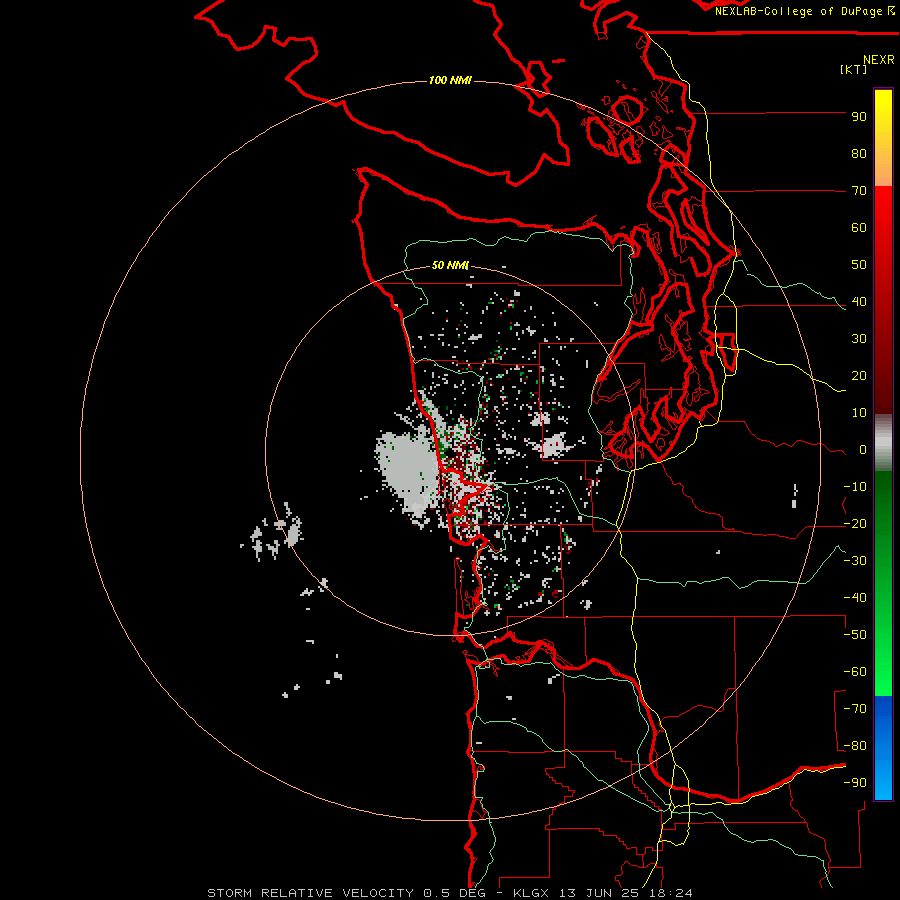Click the -70 value on the velocity scale
The height and width of the screenshot is (900, 900).
coord(855,709)
